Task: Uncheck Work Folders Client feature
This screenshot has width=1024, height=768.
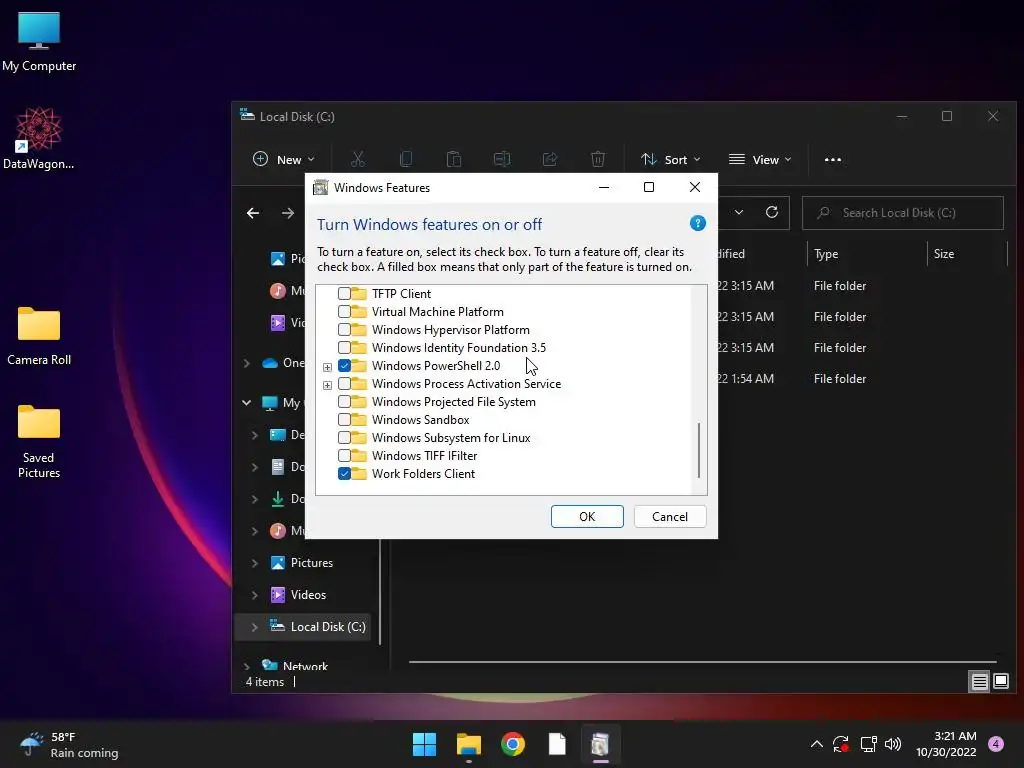Action: (344, 473)
